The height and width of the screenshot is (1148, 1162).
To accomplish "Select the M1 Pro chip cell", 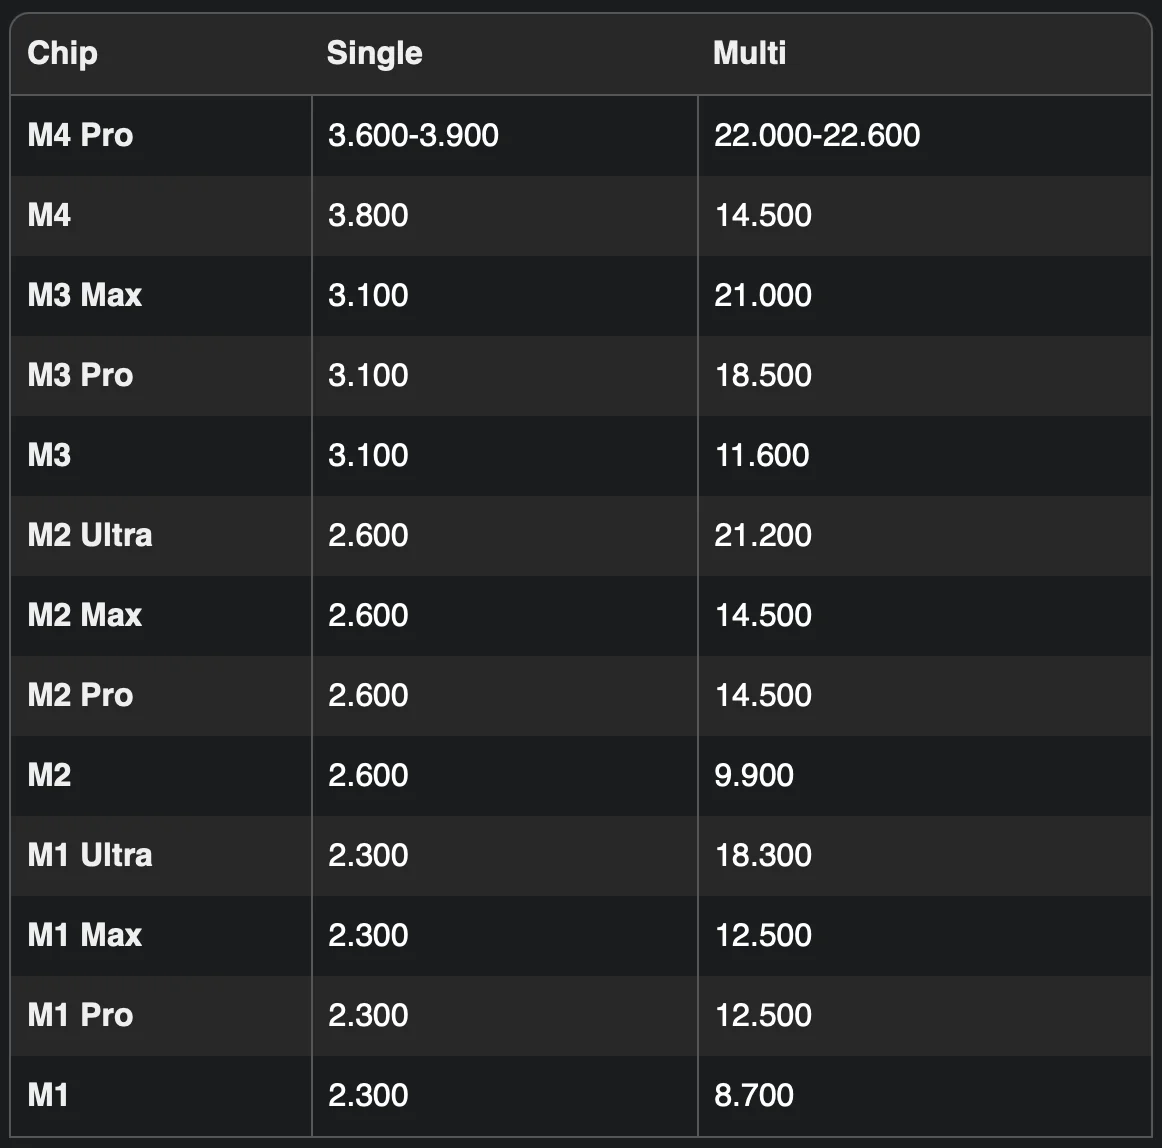I will point(80,1015).
